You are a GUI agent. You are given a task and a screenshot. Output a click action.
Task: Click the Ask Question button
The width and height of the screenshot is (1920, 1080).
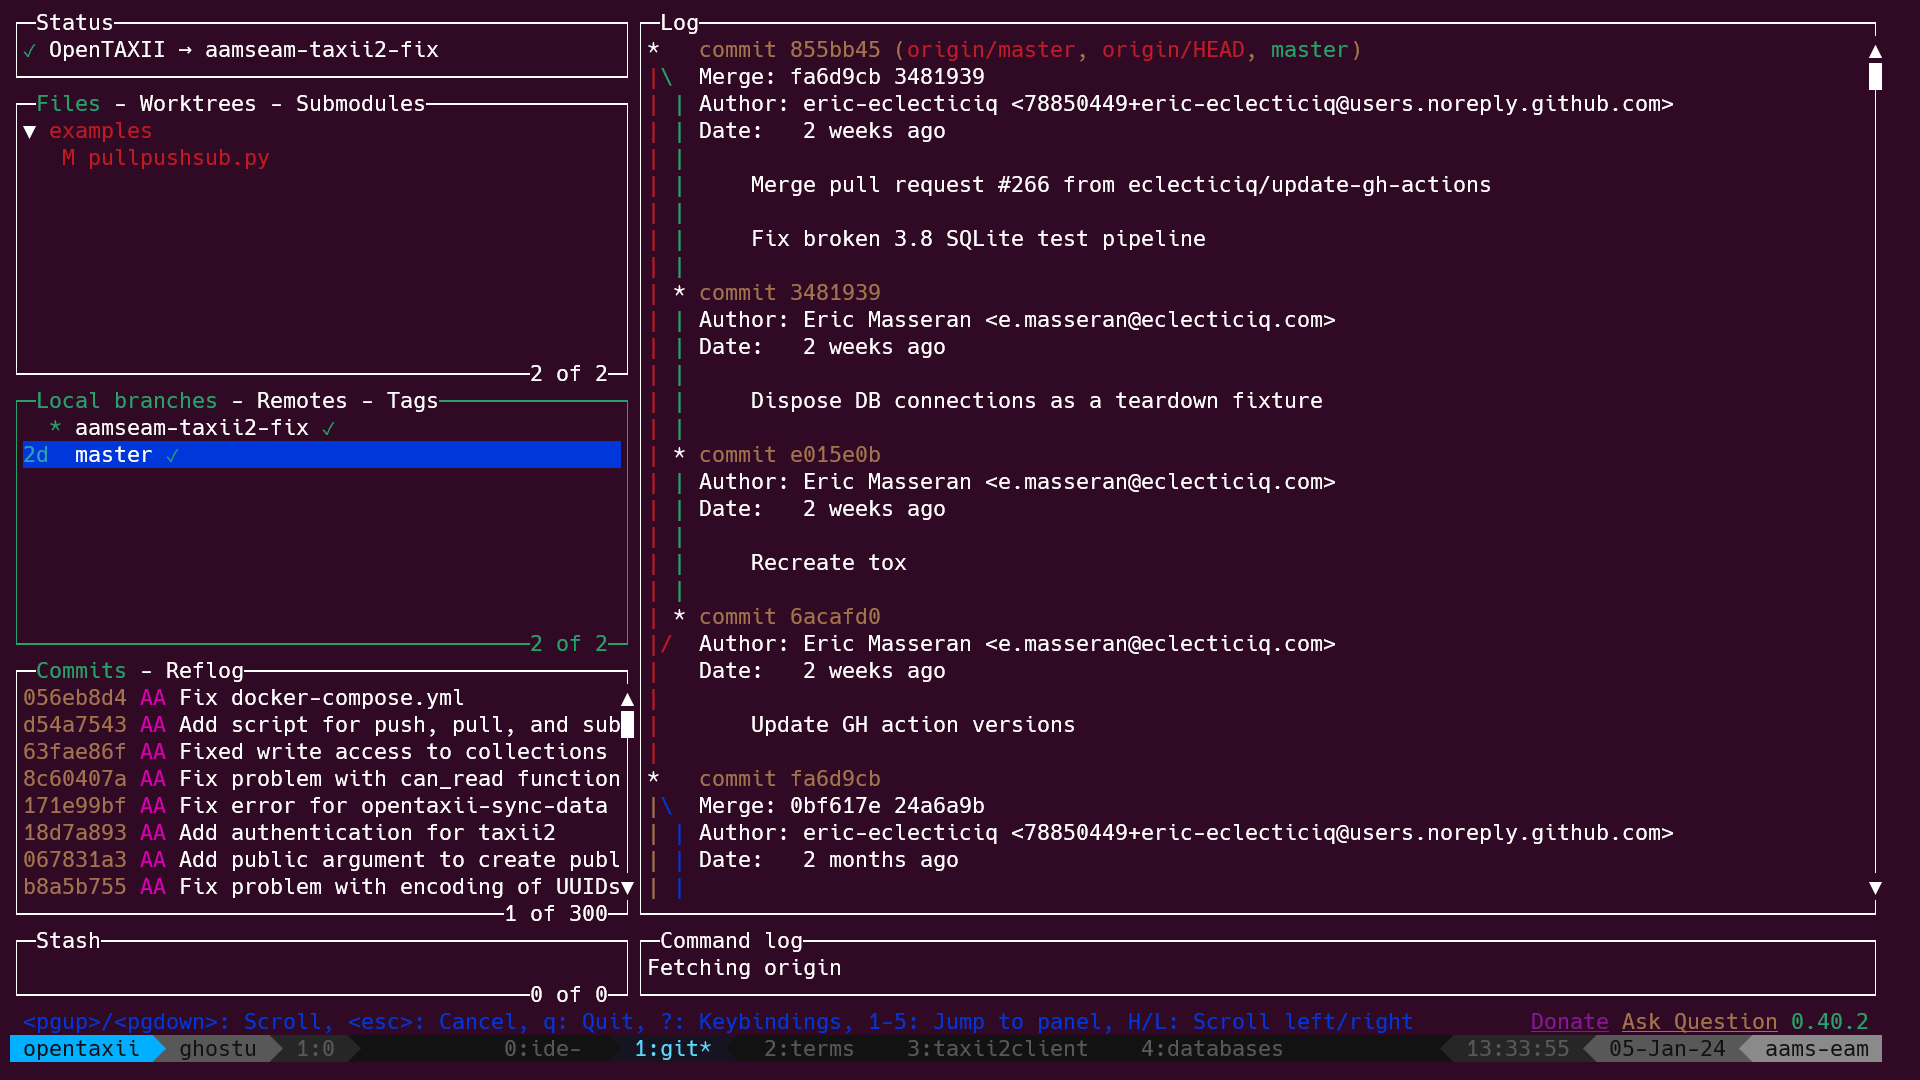tap(1701, 1022)
